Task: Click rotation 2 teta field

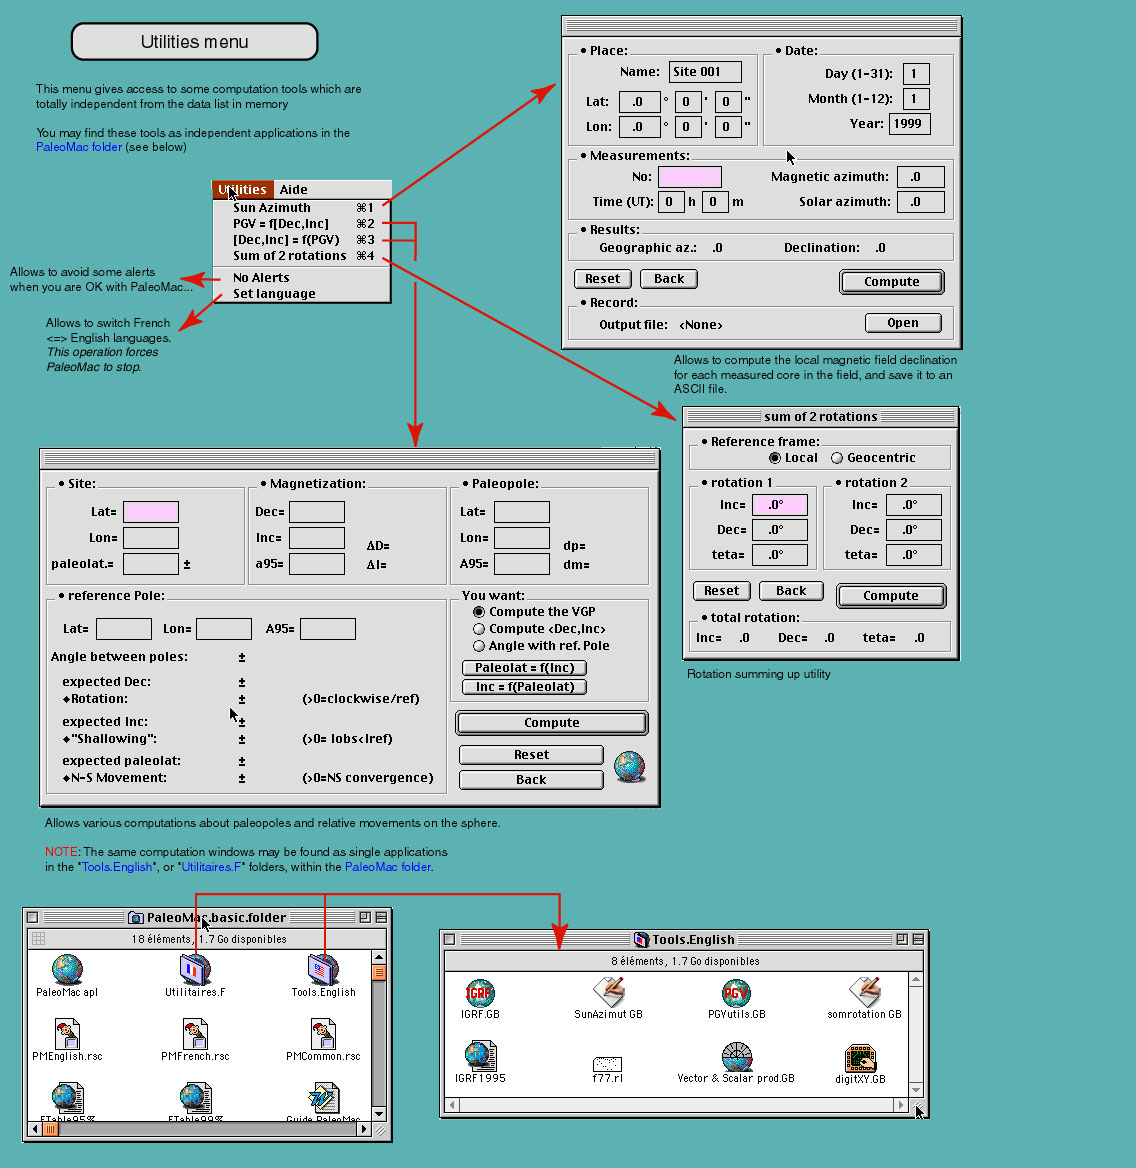Action: 913,555
